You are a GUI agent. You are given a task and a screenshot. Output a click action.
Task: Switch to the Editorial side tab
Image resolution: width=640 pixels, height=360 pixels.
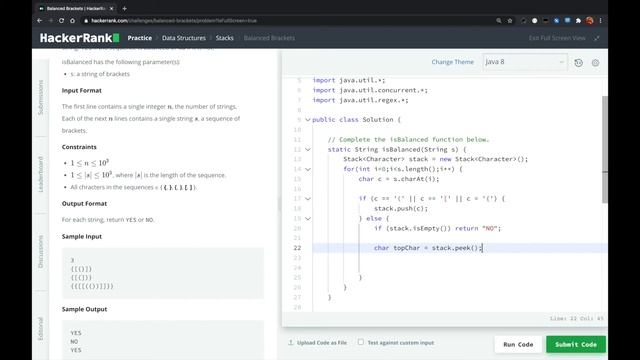(40, 329)
